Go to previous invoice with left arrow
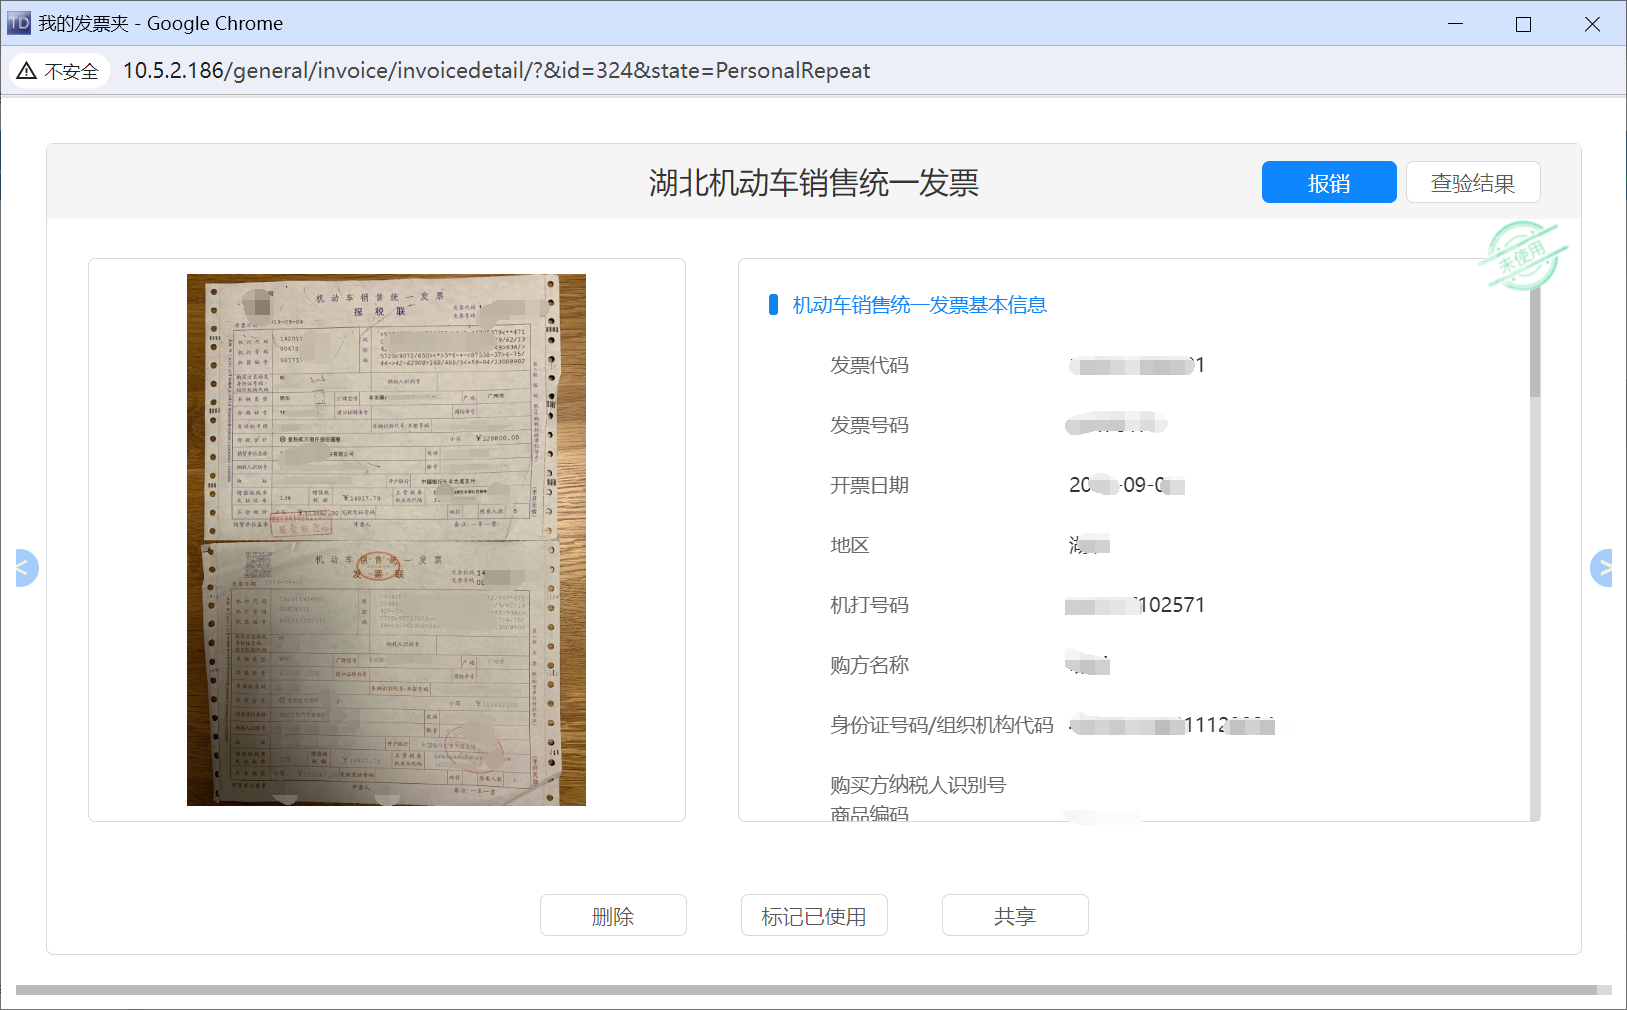Viewport: 1627px width, 1010px height. pos(26,568)
